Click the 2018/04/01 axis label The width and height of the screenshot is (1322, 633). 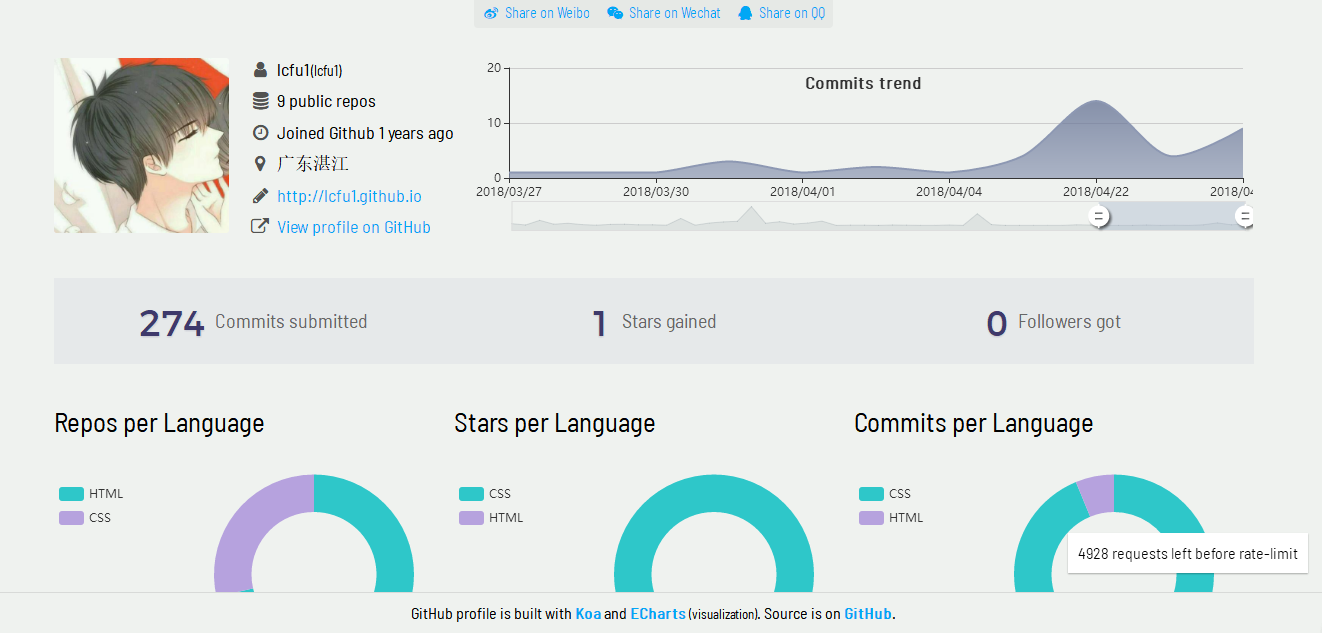tap(803, 191)
